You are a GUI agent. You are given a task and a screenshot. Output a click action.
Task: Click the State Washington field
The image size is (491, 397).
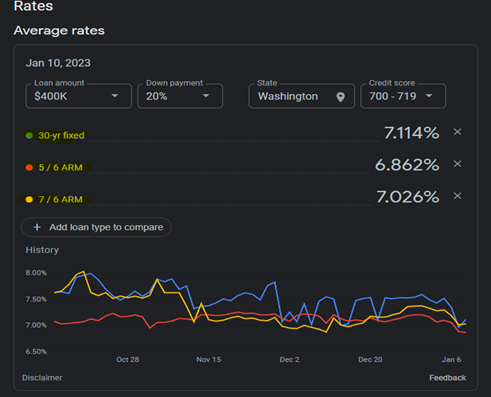(x=301, y=96)
